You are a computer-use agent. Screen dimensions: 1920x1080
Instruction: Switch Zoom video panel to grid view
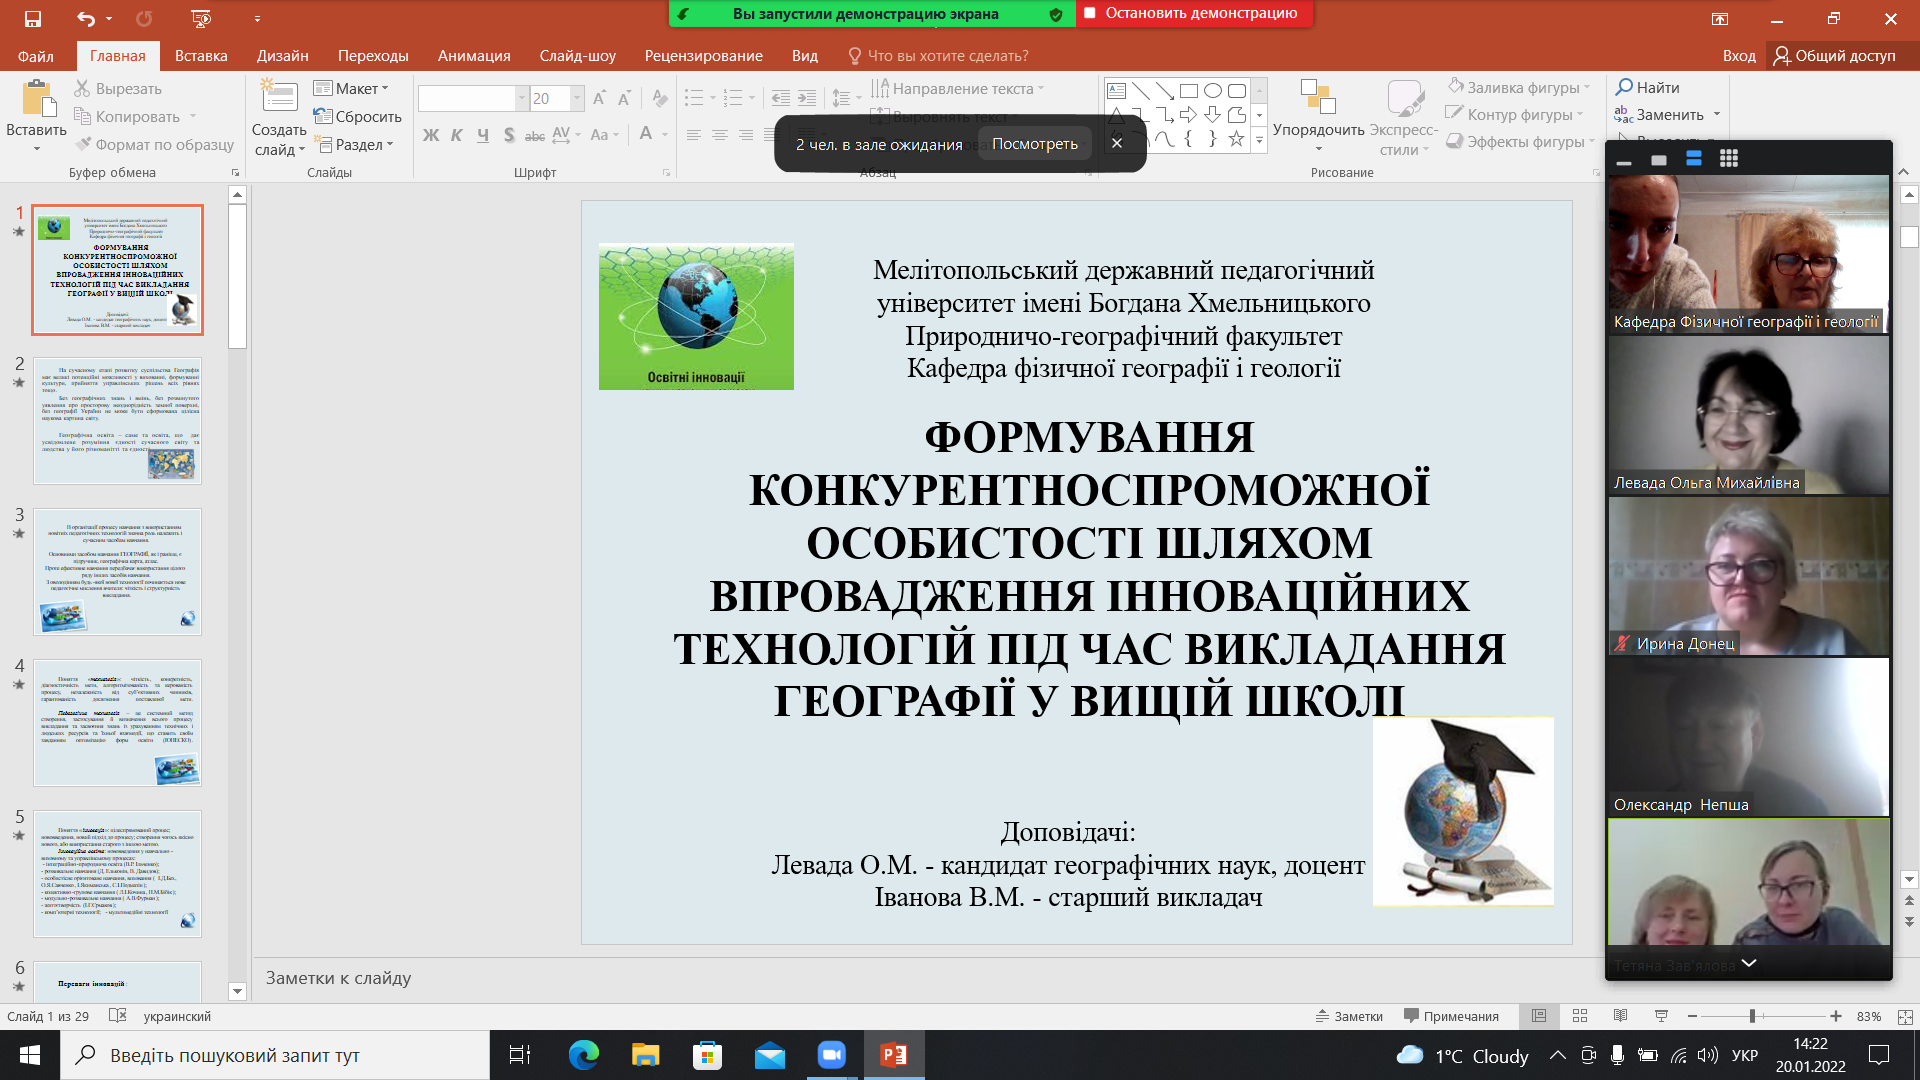click(x=1728, y=159)
